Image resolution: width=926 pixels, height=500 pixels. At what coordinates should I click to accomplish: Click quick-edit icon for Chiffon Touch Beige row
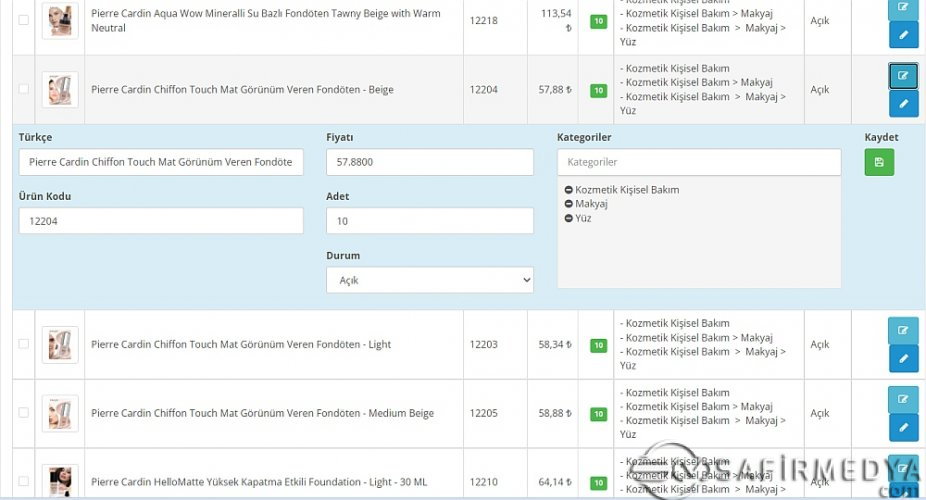903,76
